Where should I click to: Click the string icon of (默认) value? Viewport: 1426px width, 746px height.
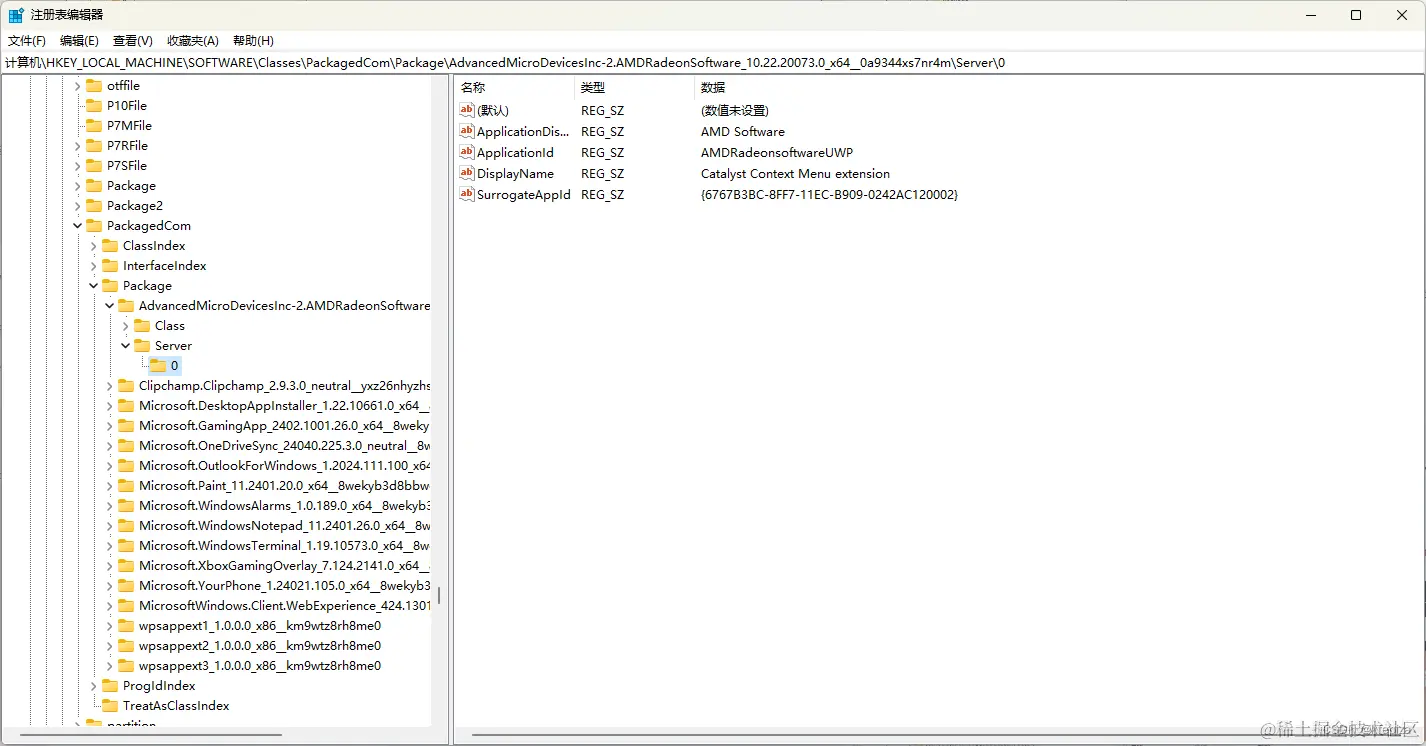pos(467,110)
